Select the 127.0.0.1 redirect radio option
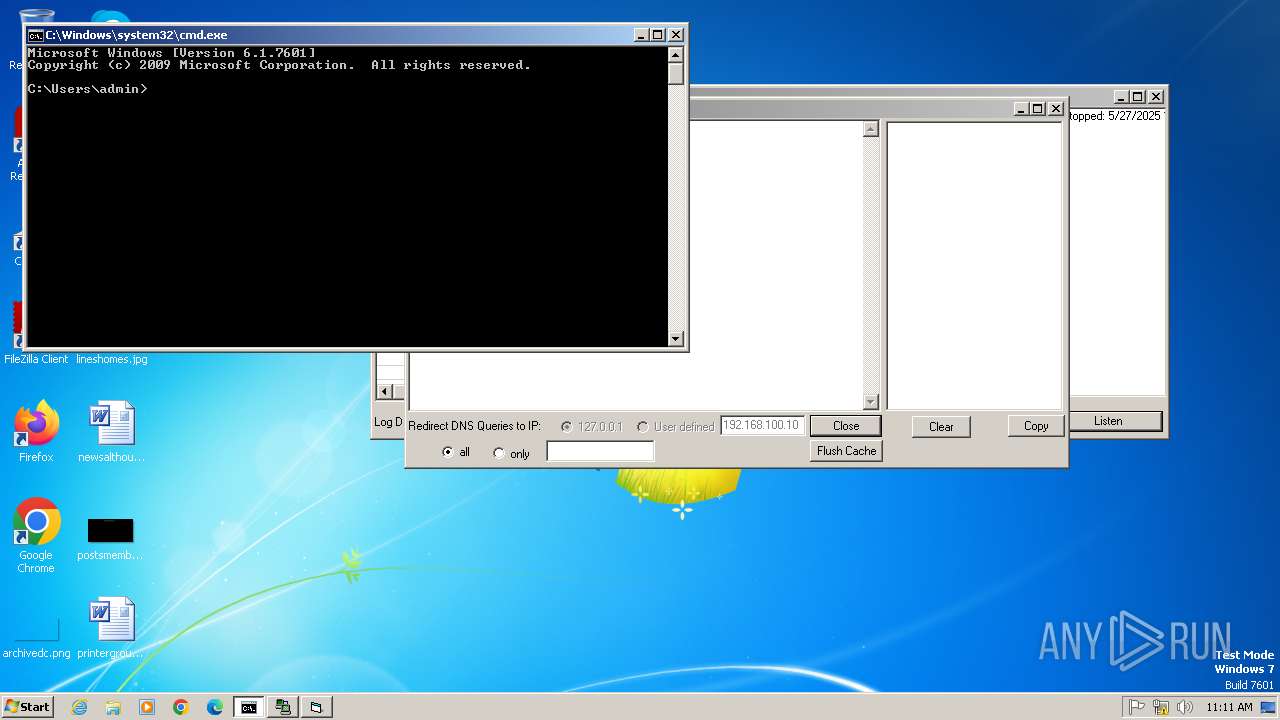Screen dimensions: 1280x720 point(567,426)
